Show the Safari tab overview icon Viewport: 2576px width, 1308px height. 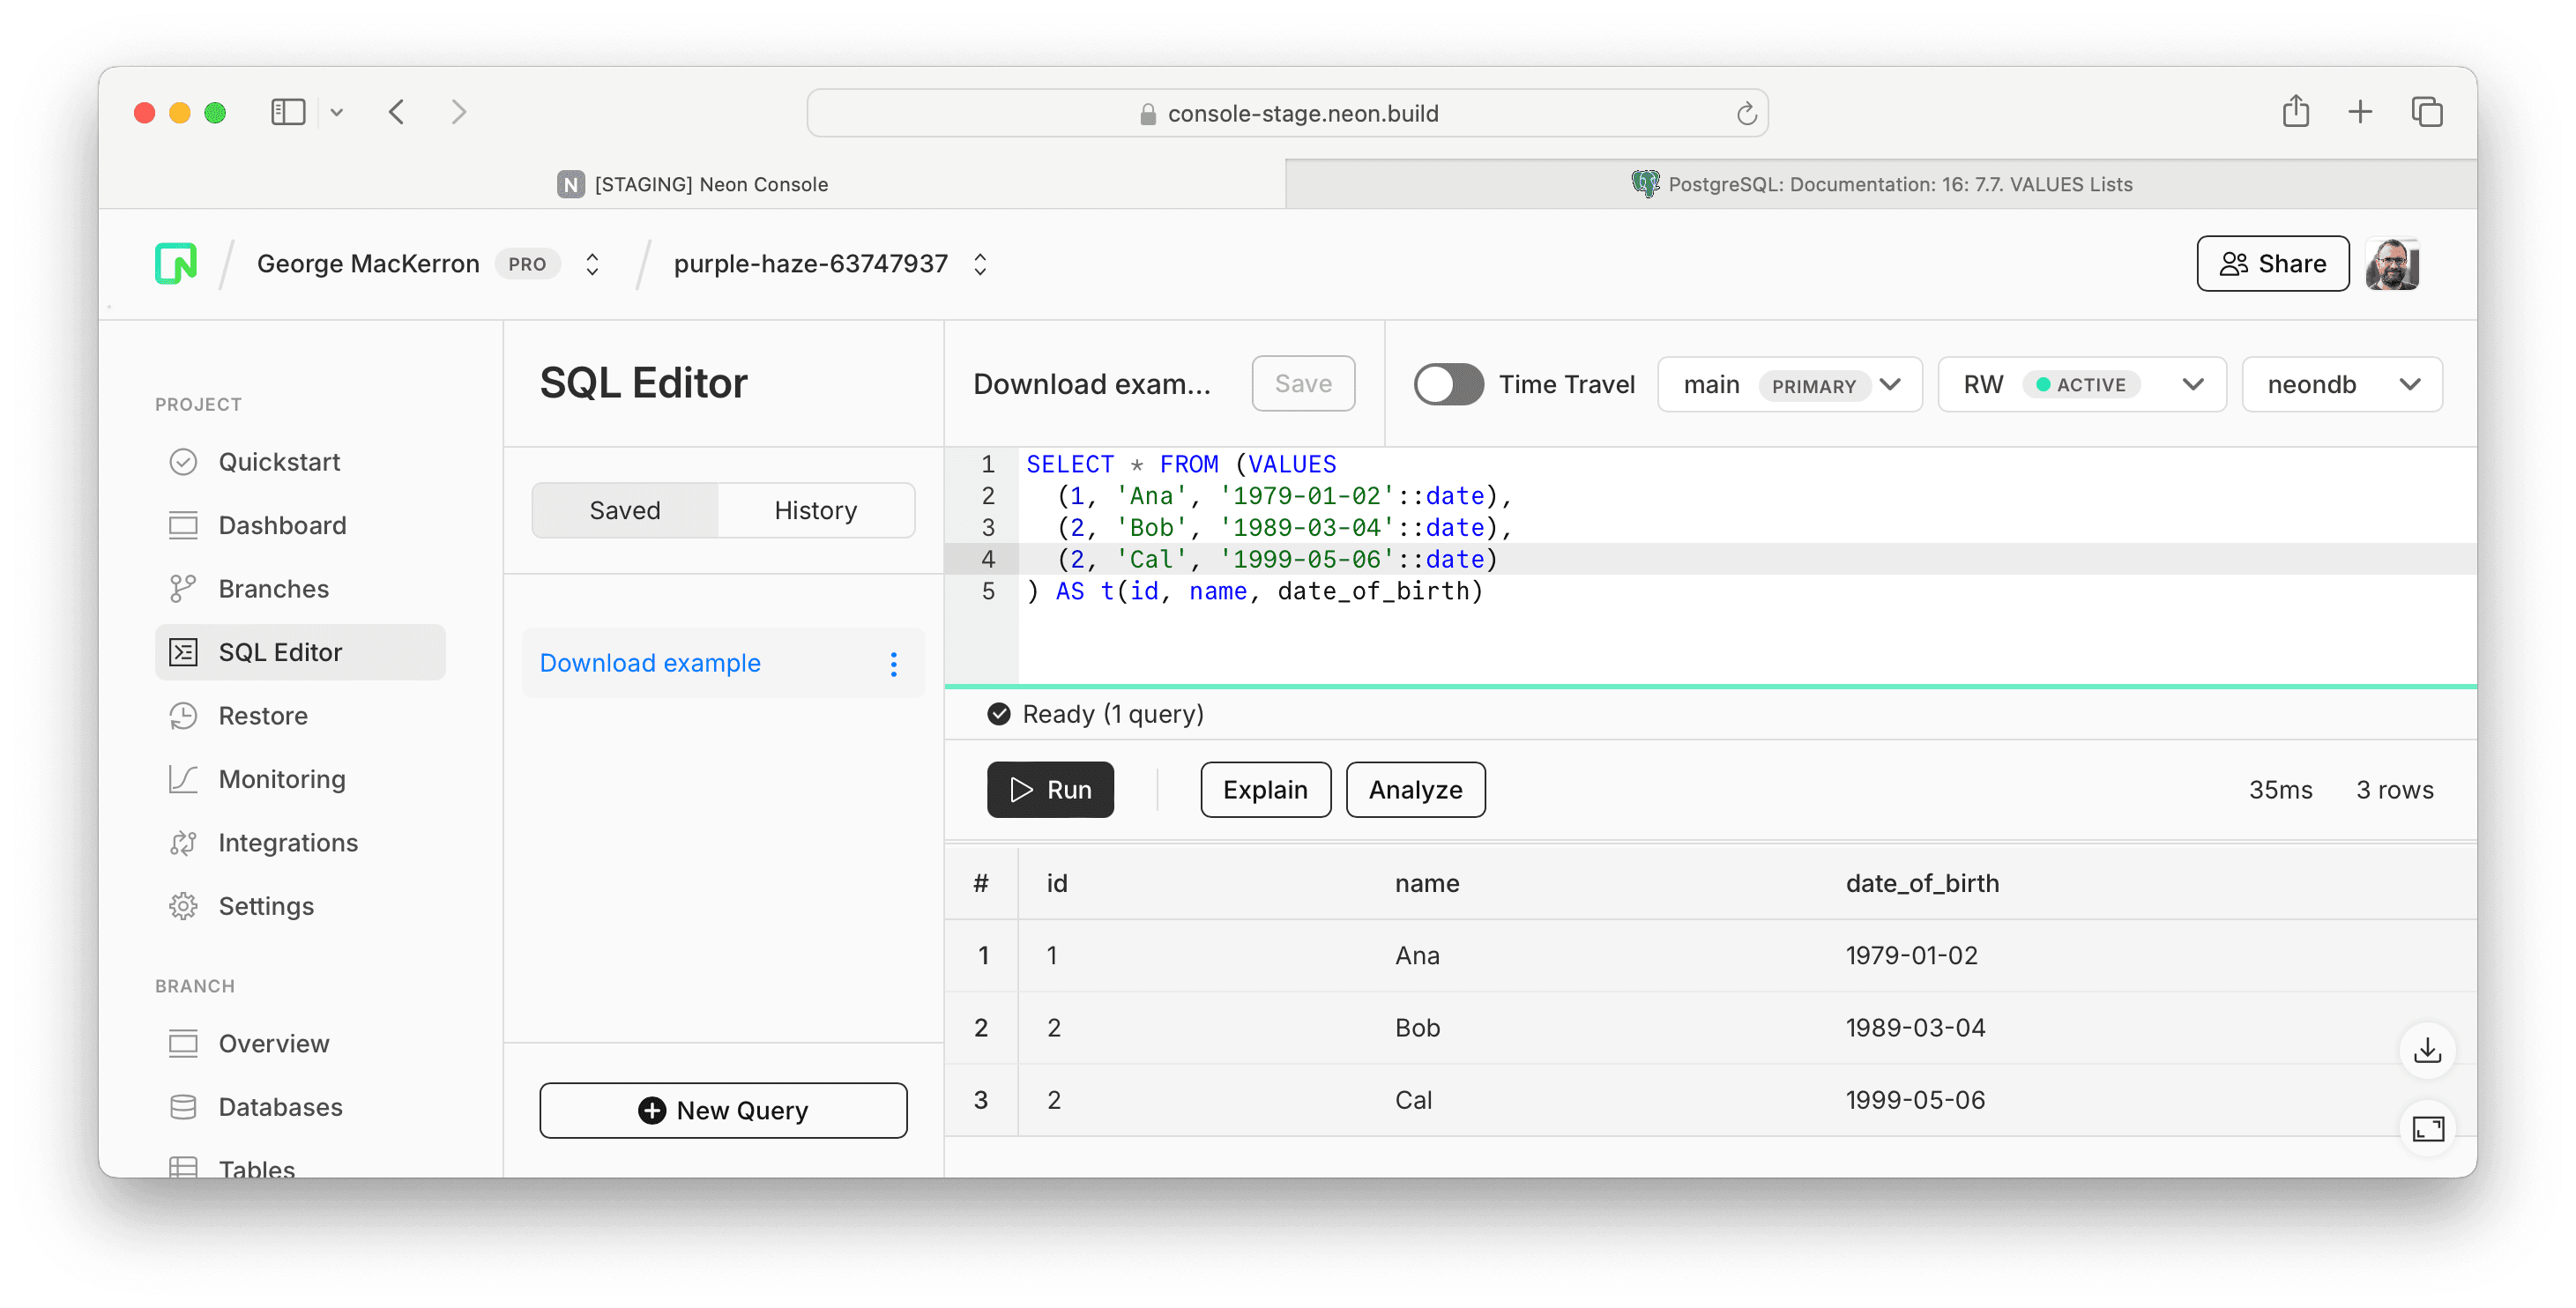[x=2426, y=112]
